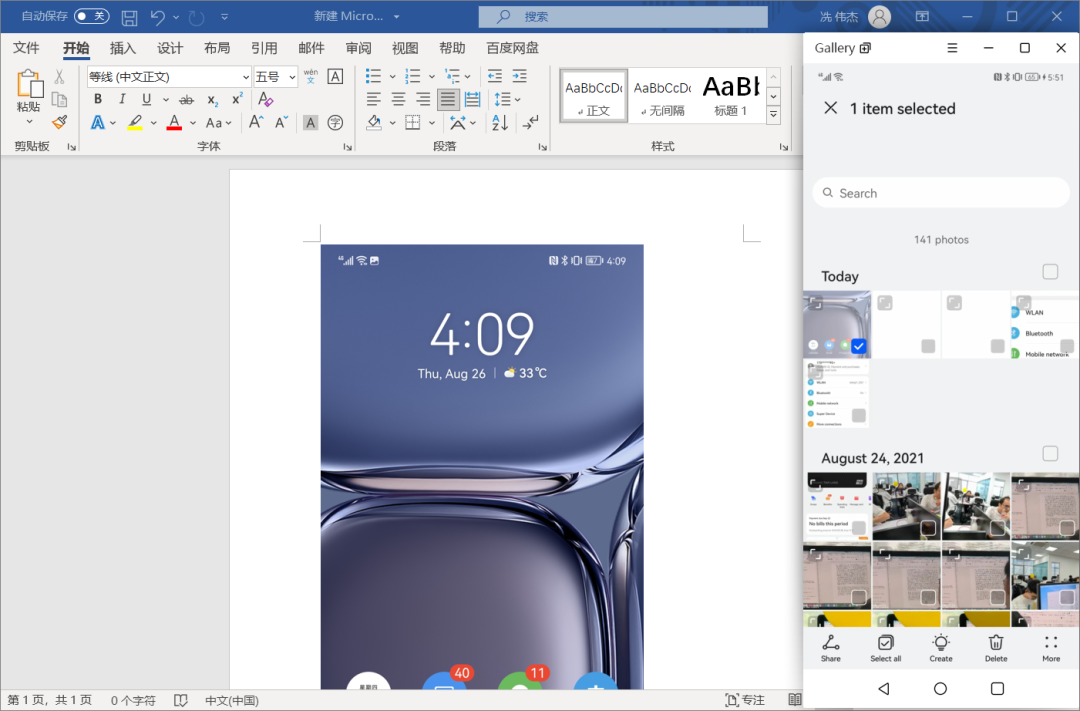Apply strikethrough to text
Image resolution: width=1080 pixels, height=711 pixels.
point(186,100)
